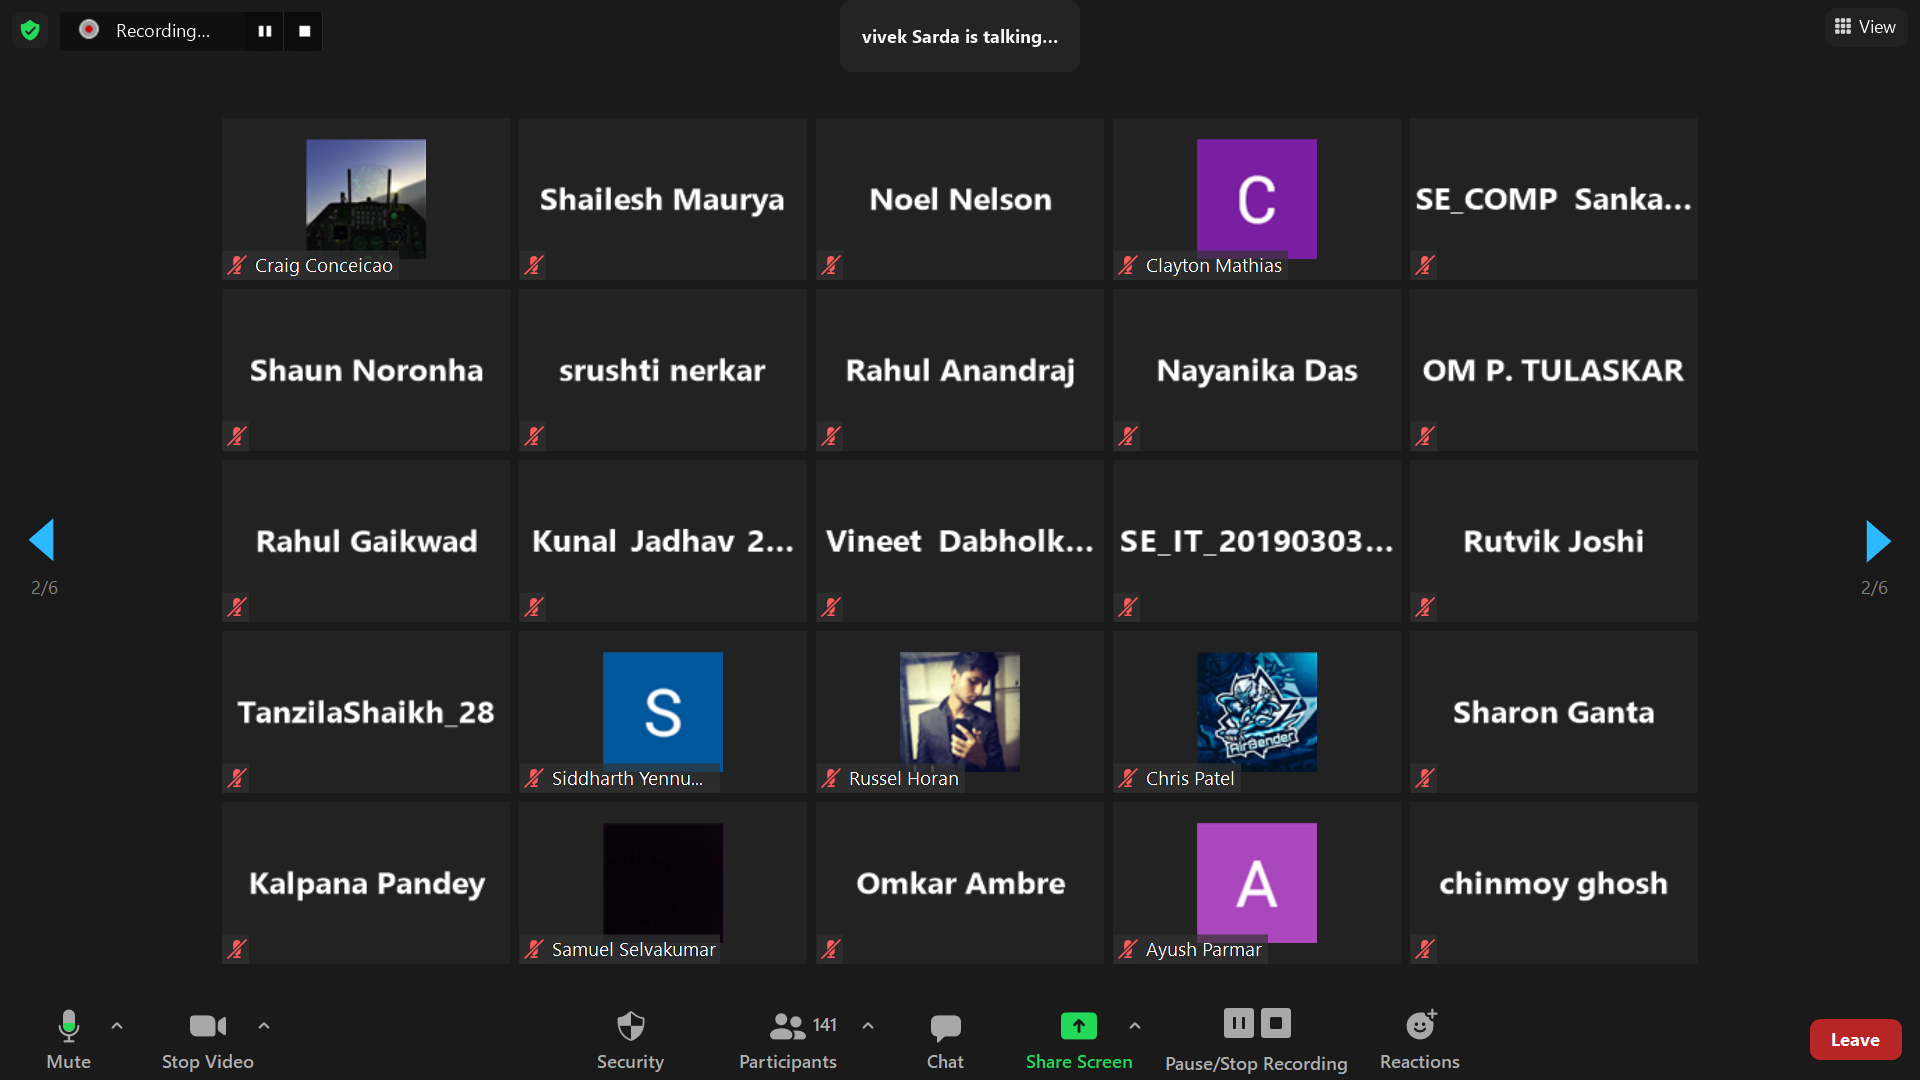
Task: Click srushti nerkar's muted mic icon
Action: [x=534, y=436]
